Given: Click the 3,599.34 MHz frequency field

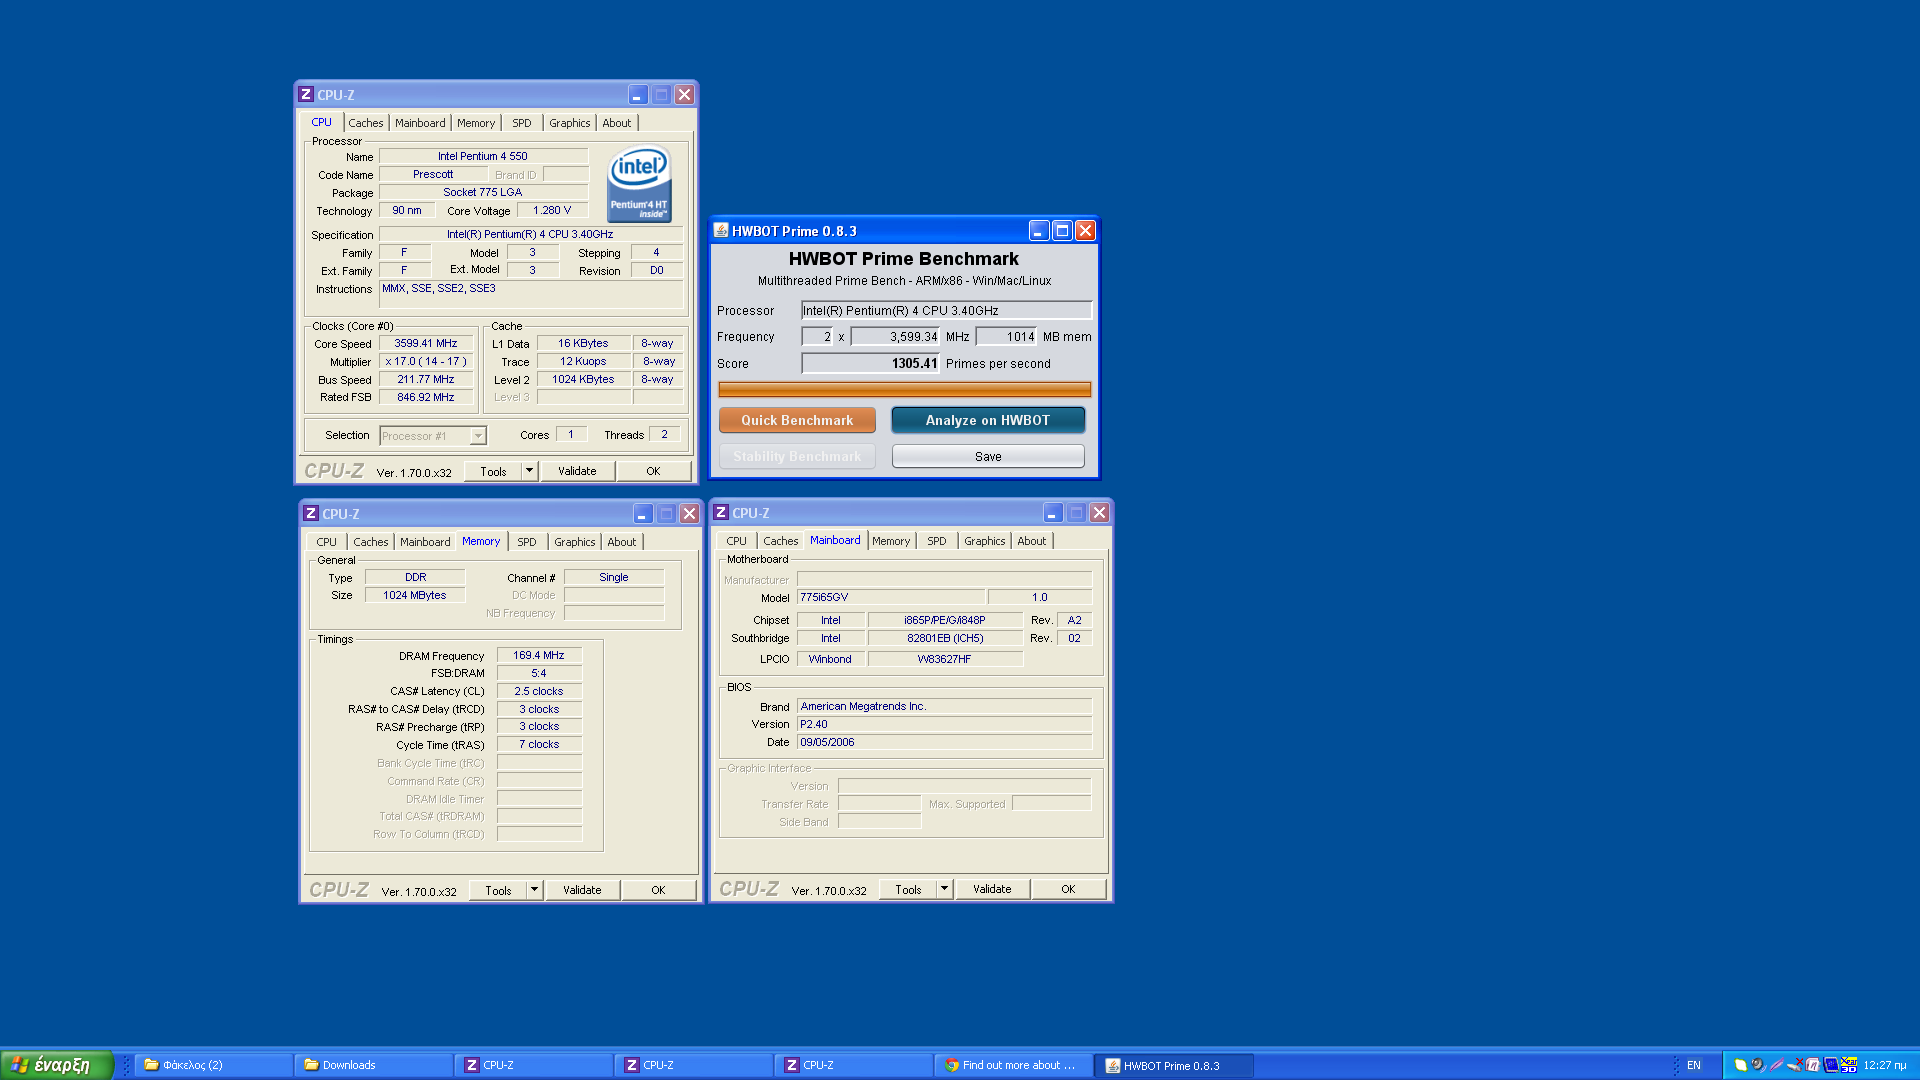Looking at the screenshot, I should point(896,337).
